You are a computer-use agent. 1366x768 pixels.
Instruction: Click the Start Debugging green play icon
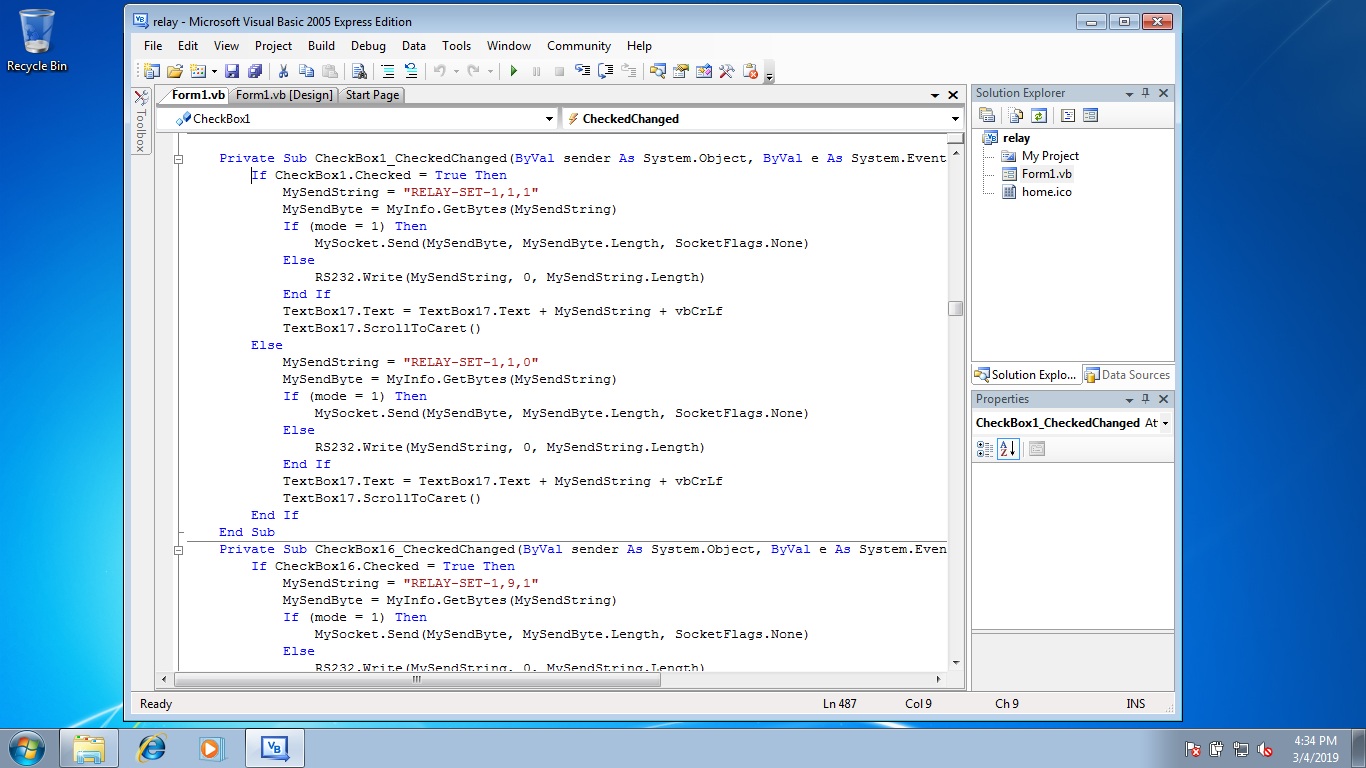[x=514, y=71]
